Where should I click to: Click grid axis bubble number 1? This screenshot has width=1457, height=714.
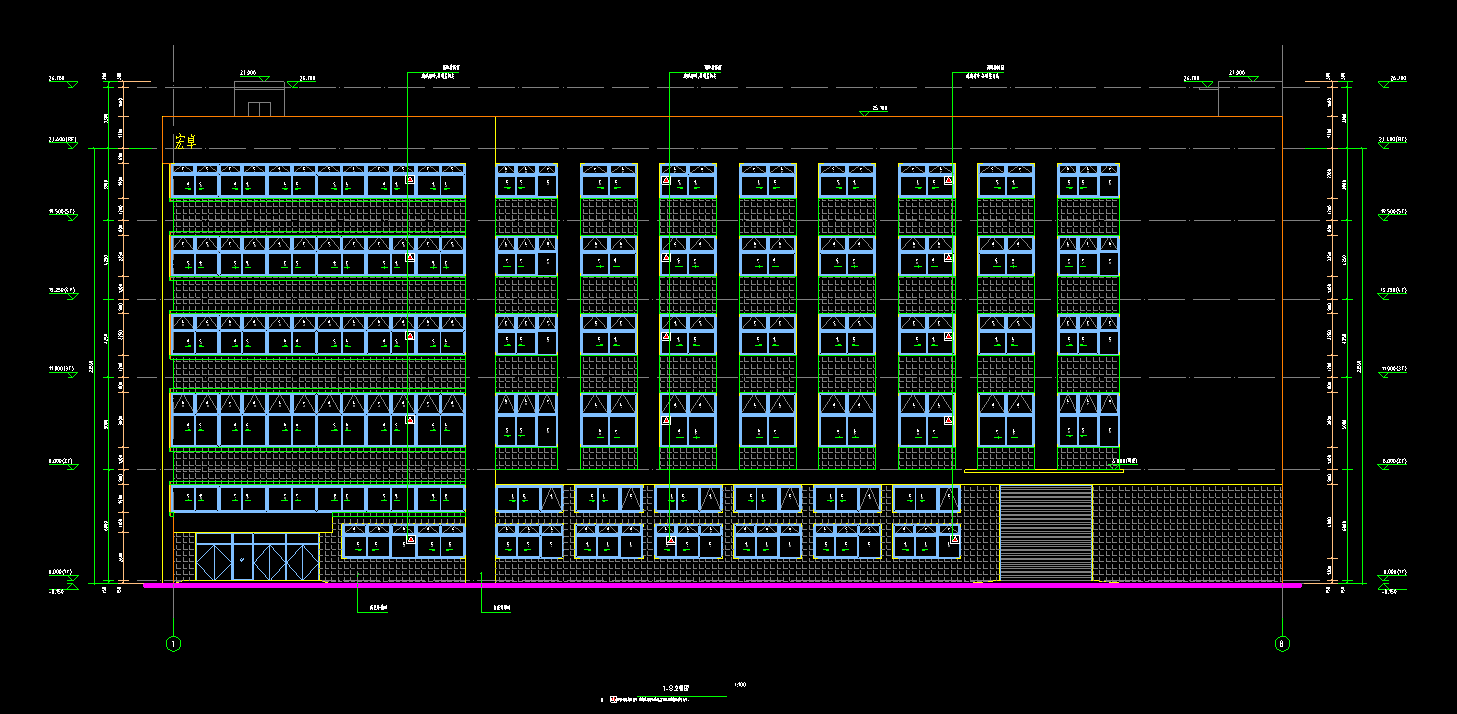coord(173,644)
